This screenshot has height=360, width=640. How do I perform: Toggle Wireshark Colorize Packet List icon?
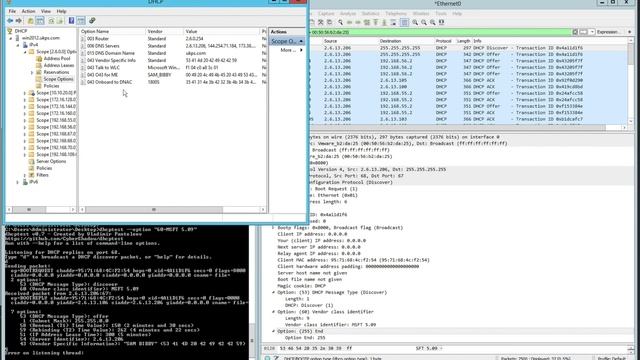pos(404,22)
